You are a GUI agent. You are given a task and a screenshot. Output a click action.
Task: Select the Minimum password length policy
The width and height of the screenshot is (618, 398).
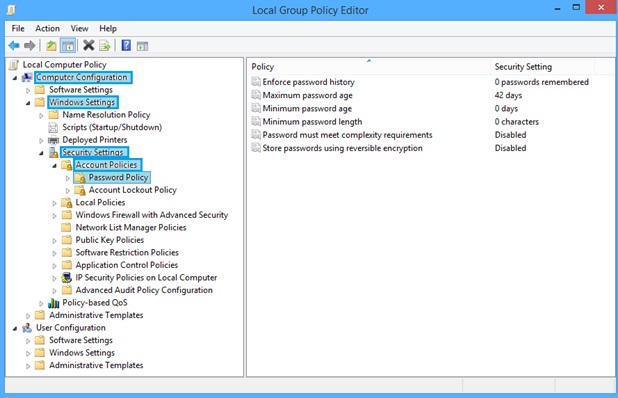[312, 121]
